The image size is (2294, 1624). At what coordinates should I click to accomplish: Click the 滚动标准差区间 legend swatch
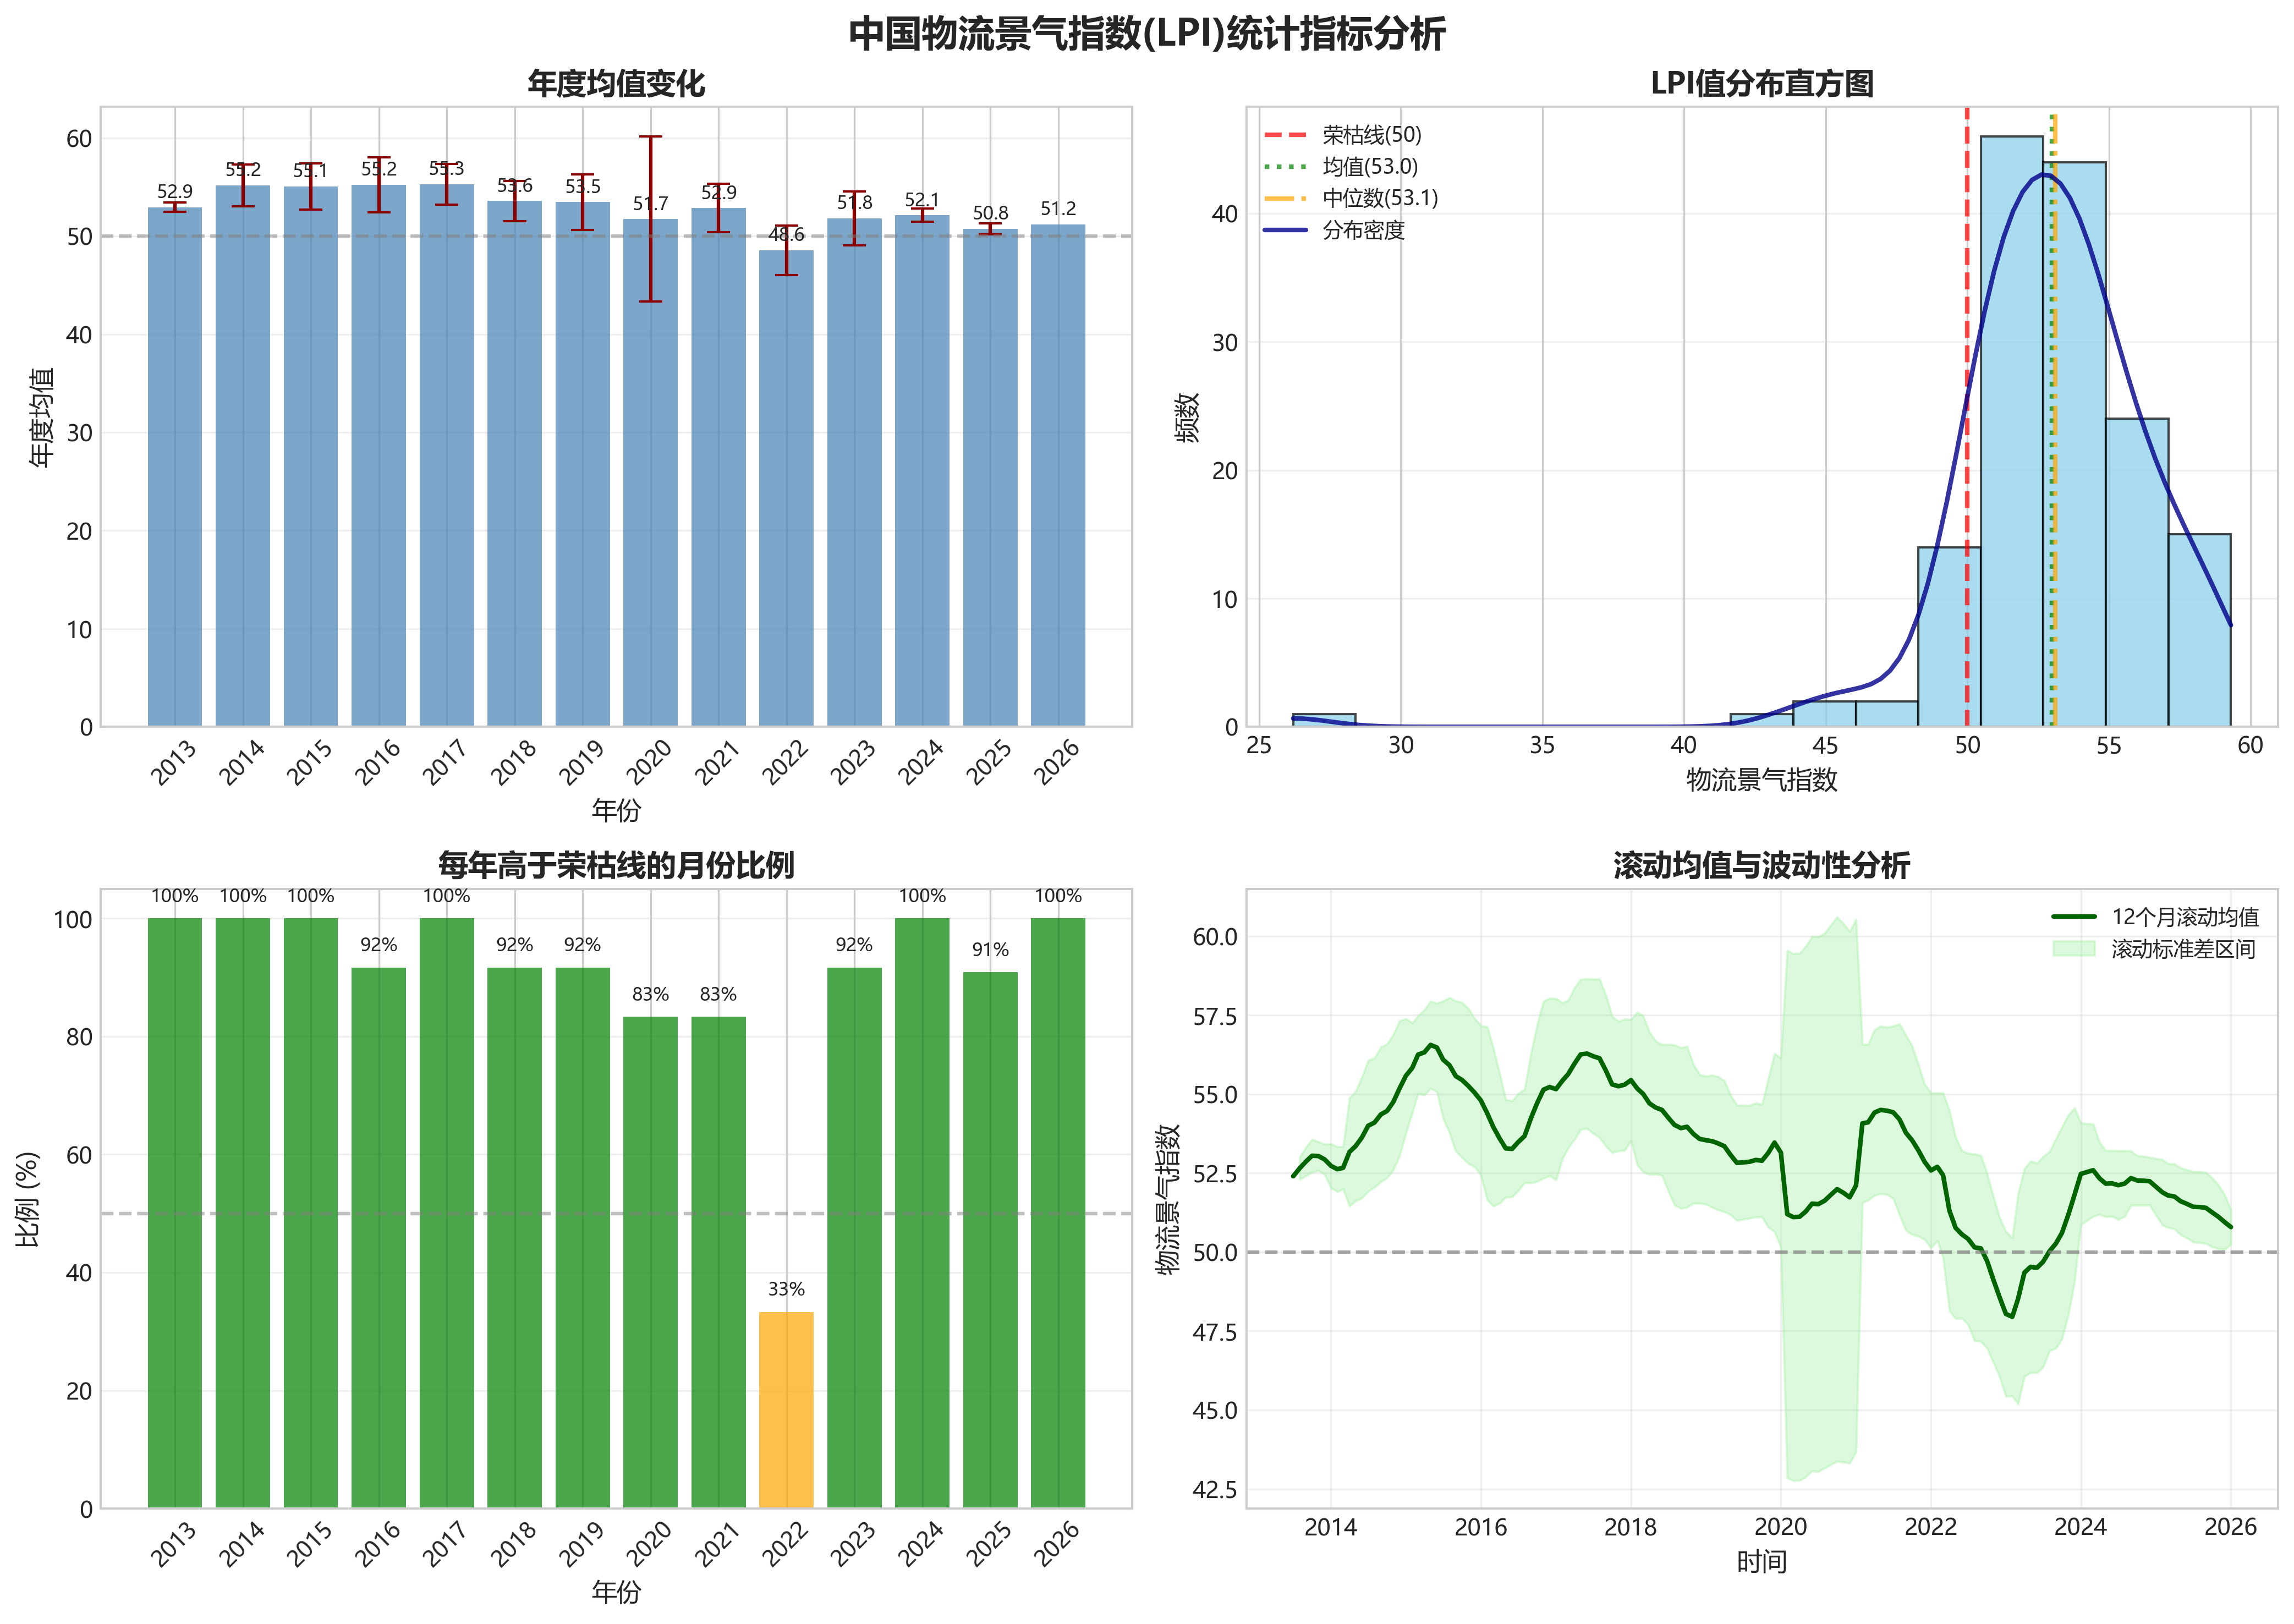point(2073,949)
